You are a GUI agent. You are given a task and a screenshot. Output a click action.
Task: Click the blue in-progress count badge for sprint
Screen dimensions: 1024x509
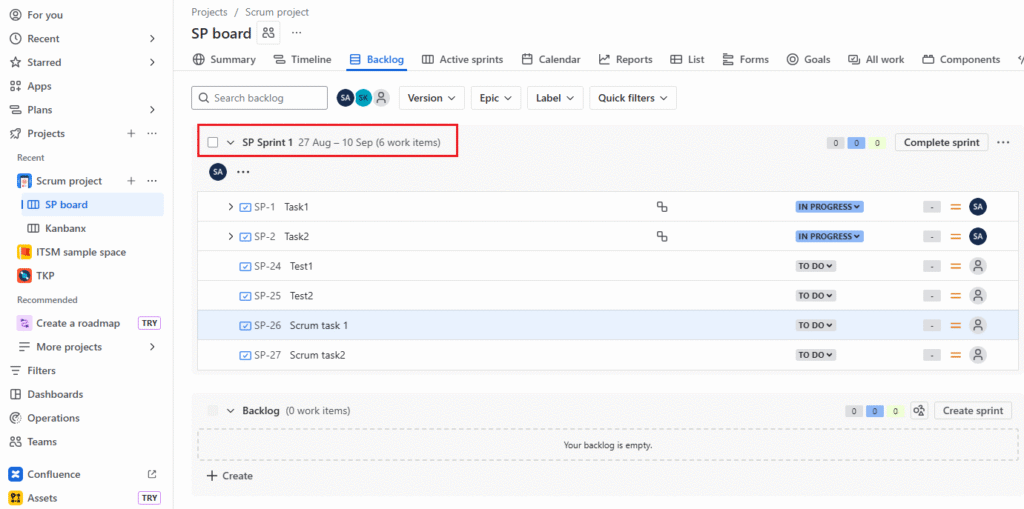coord(856,143)
